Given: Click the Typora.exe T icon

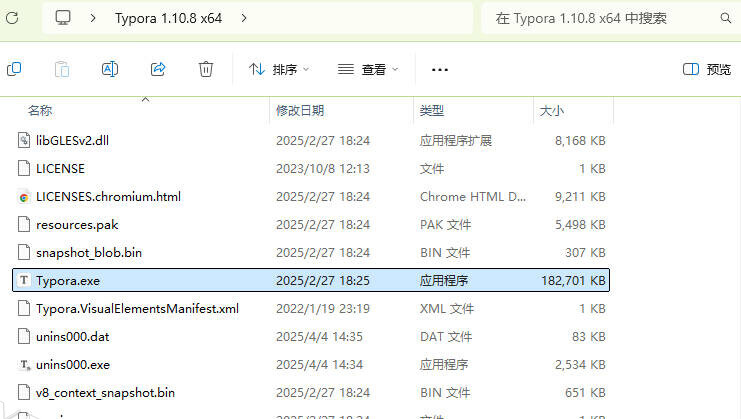Looking at the screenshot, I should pos(24,281).
